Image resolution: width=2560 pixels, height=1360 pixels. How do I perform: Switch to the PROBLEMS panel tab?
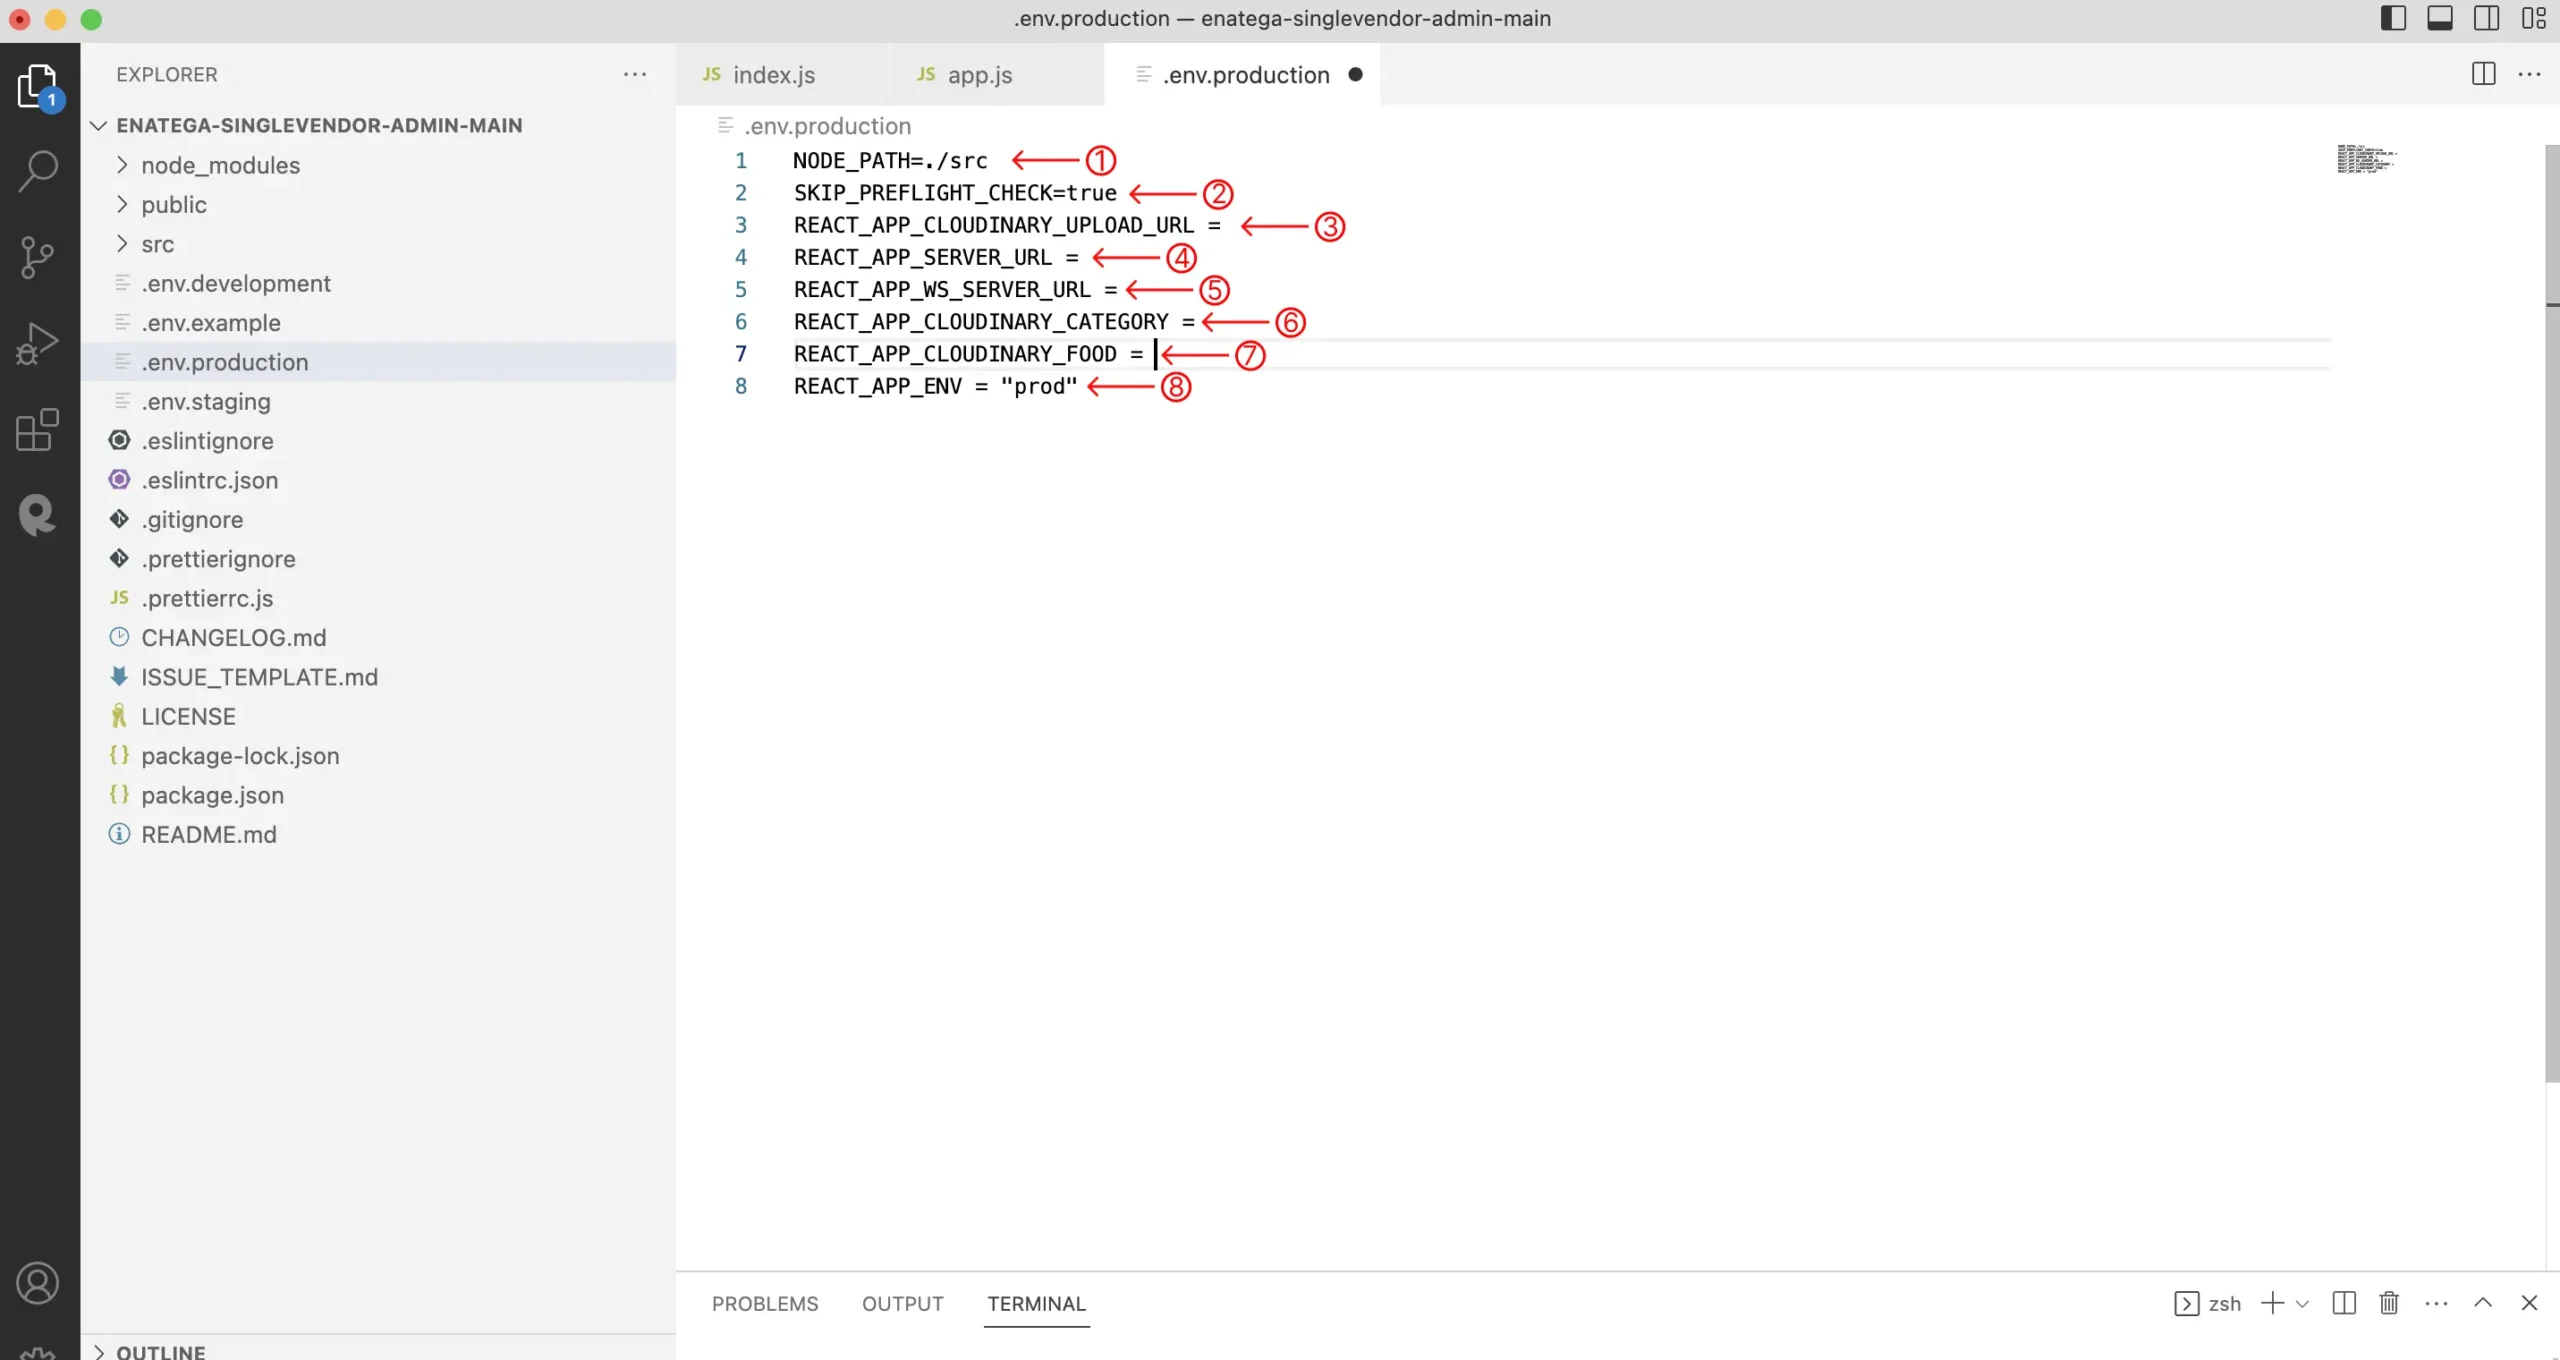tap(764, 1304)
